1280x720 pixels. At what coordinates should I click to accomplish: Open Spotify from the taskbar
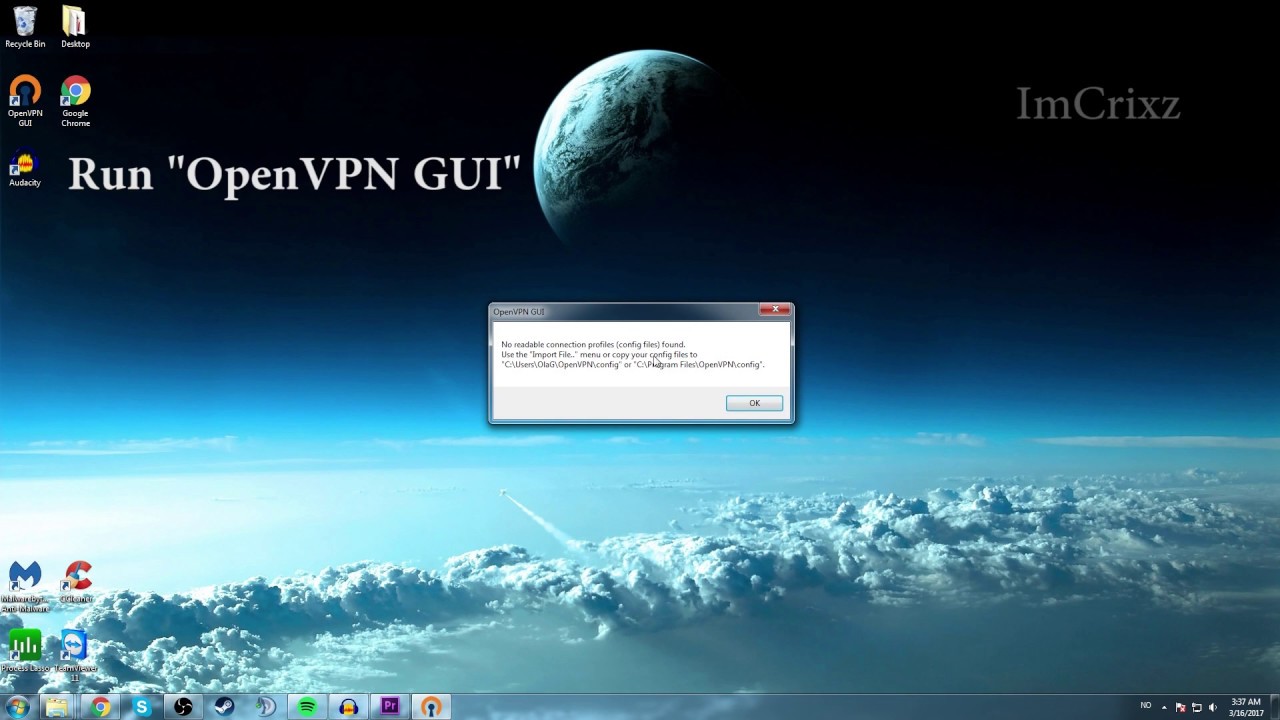[307, 707]
